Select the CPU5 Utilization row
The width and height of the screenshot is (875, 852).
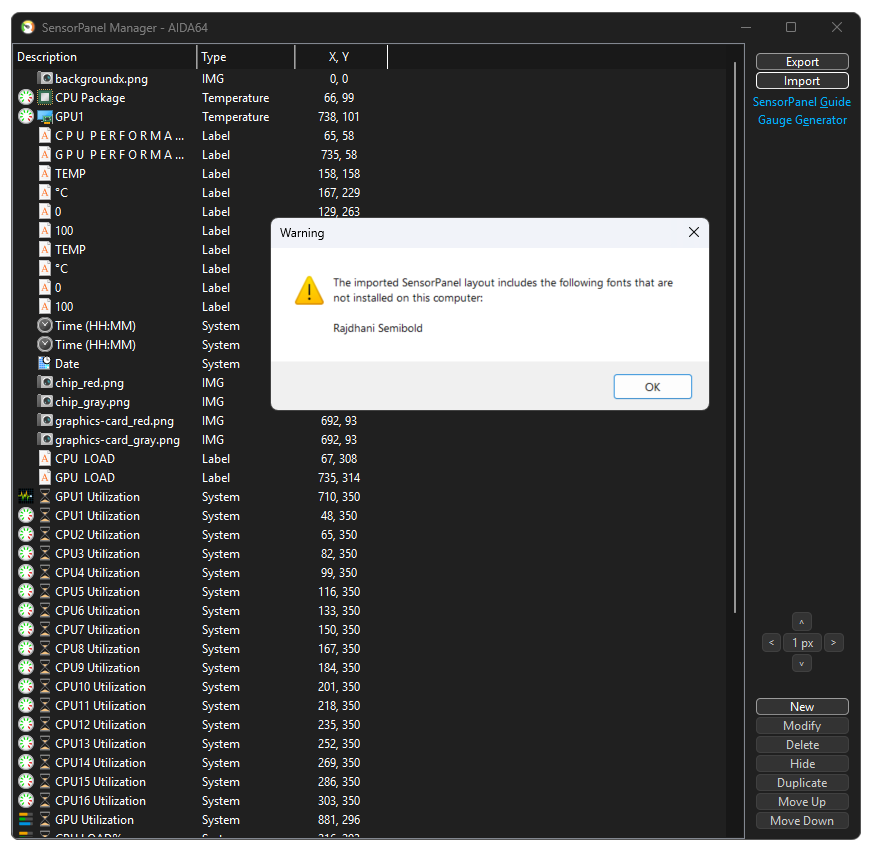(x=371, y=591)
